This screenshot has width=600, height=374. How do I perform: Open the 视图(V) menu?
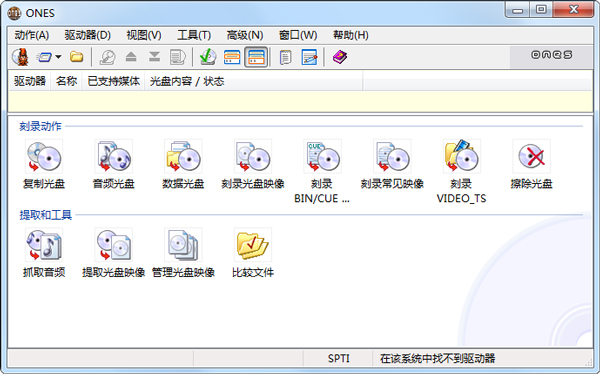point(144,35)
